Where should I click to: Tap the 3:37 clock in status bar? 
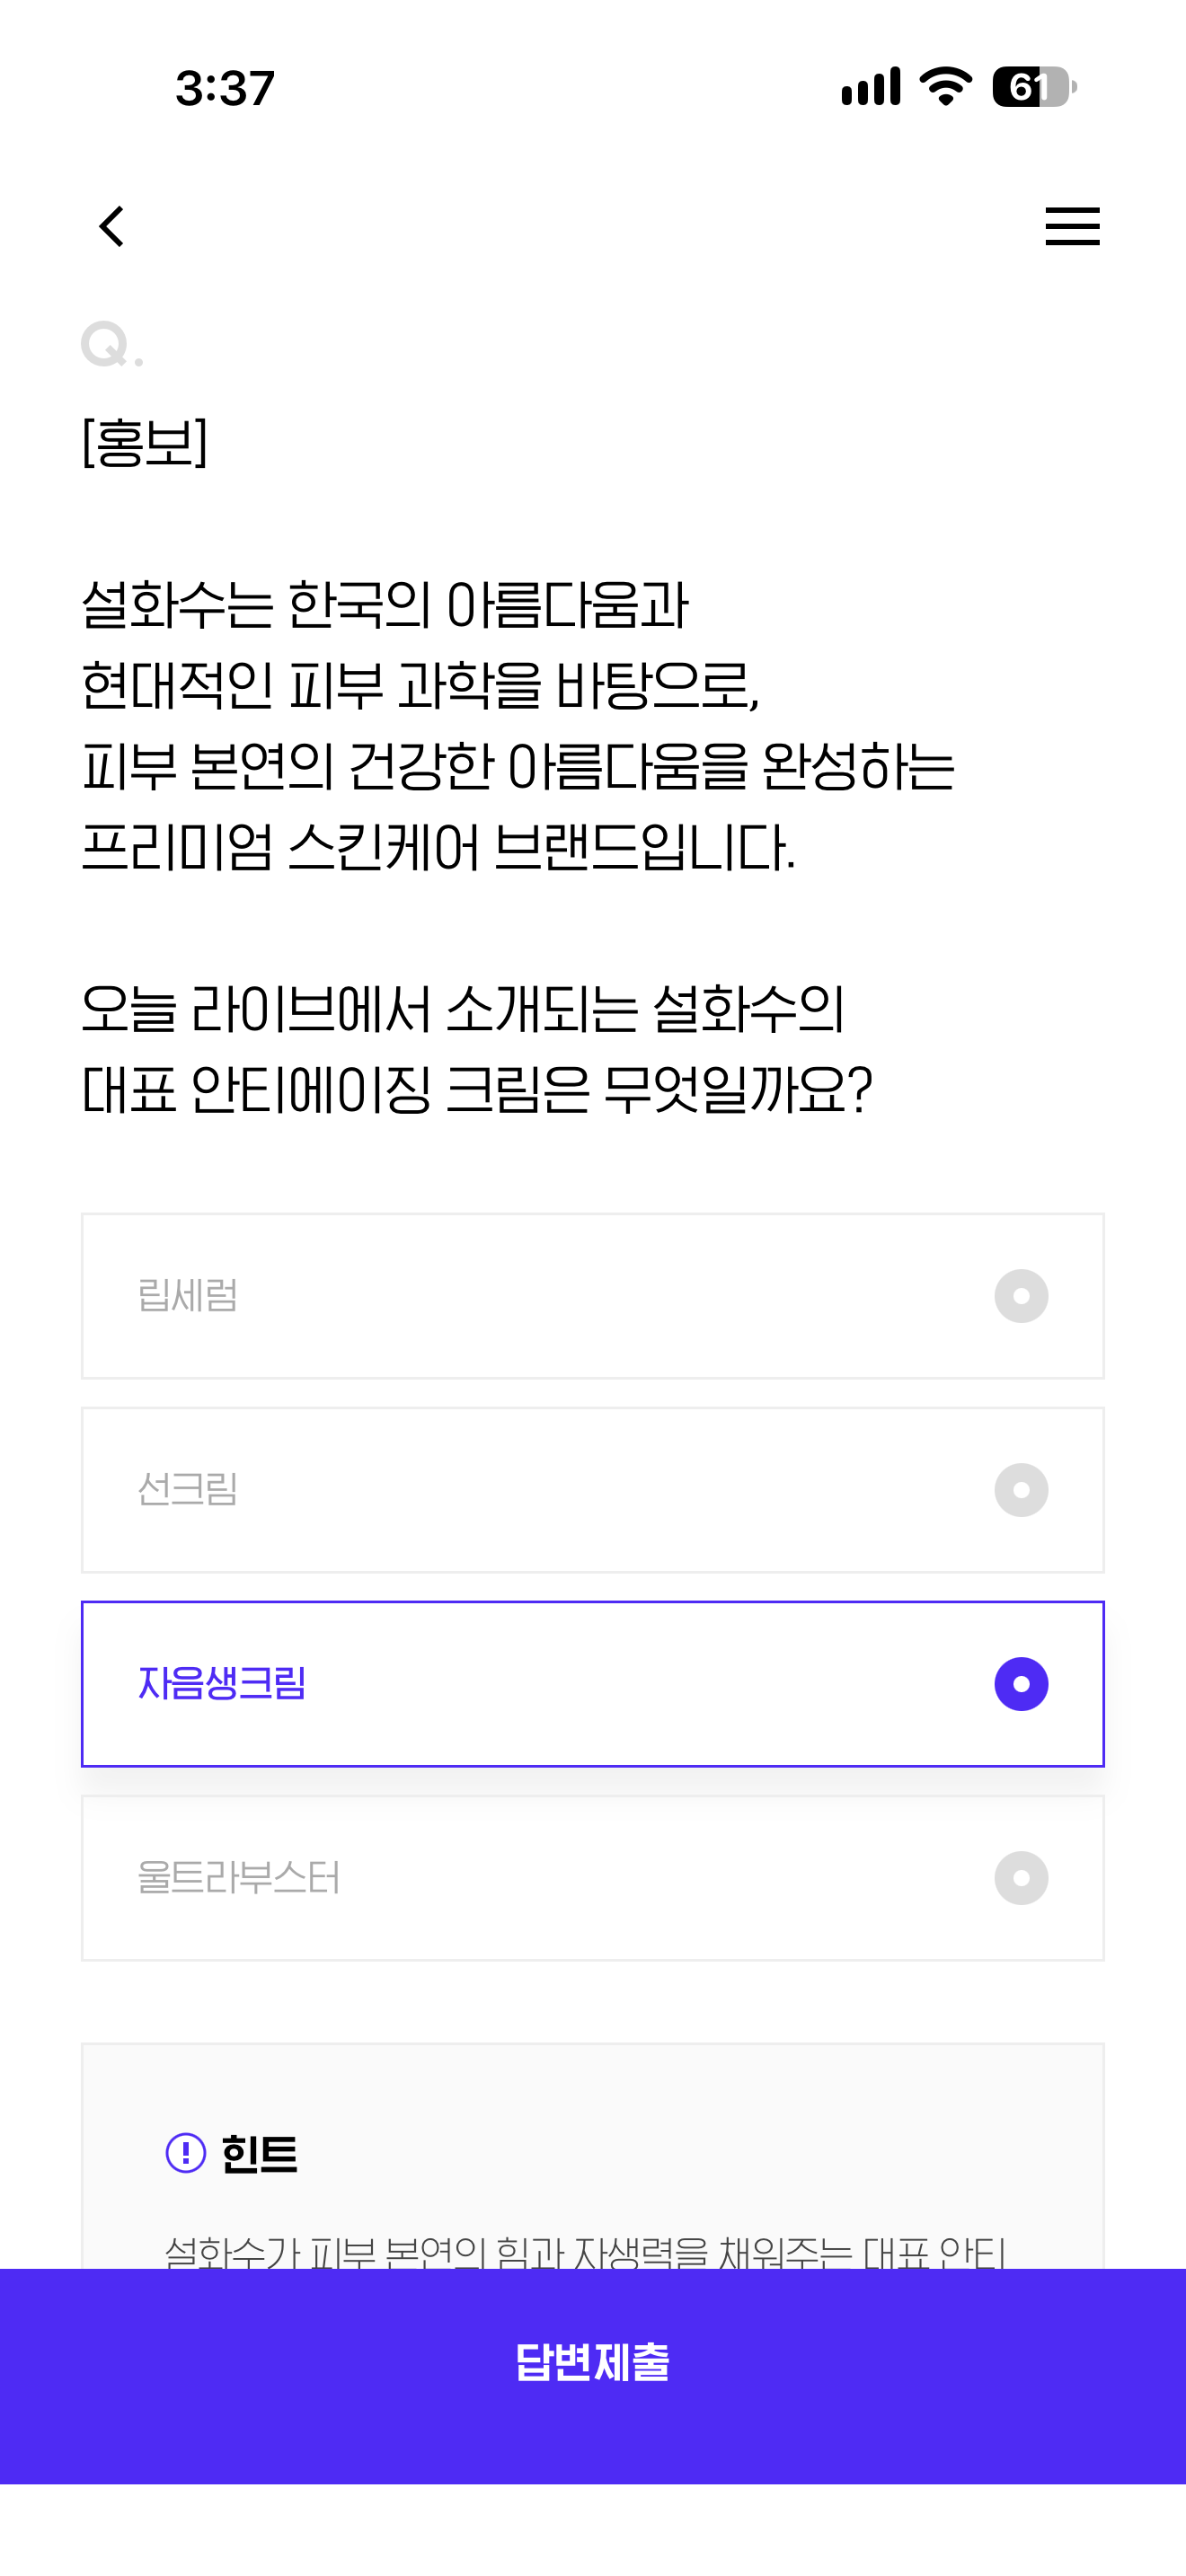click(225, 88)
